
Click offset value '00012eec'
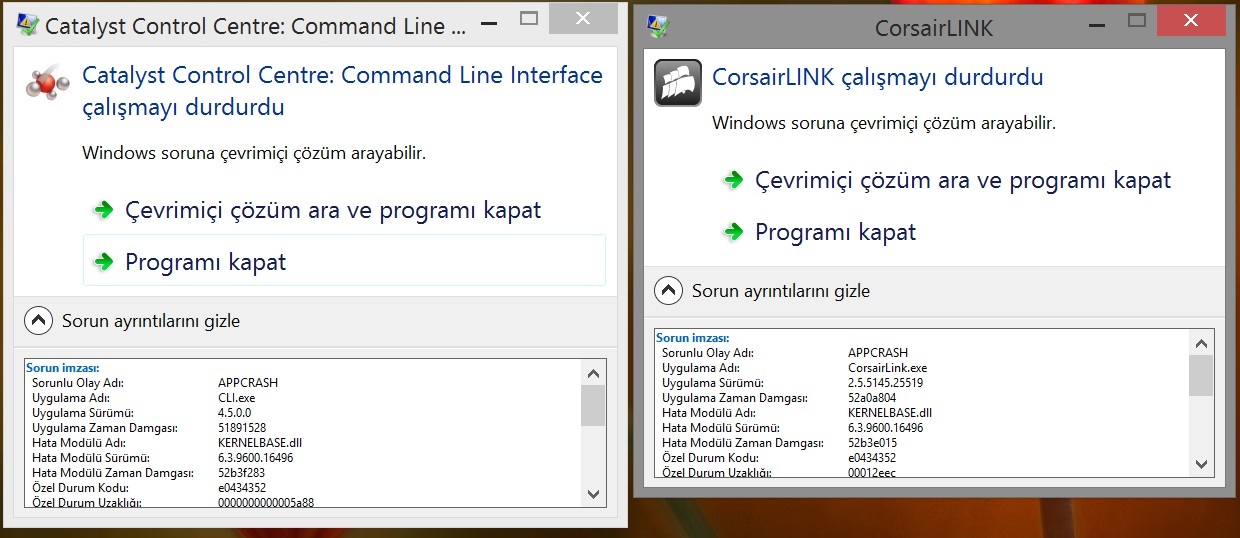click(870, 472)
